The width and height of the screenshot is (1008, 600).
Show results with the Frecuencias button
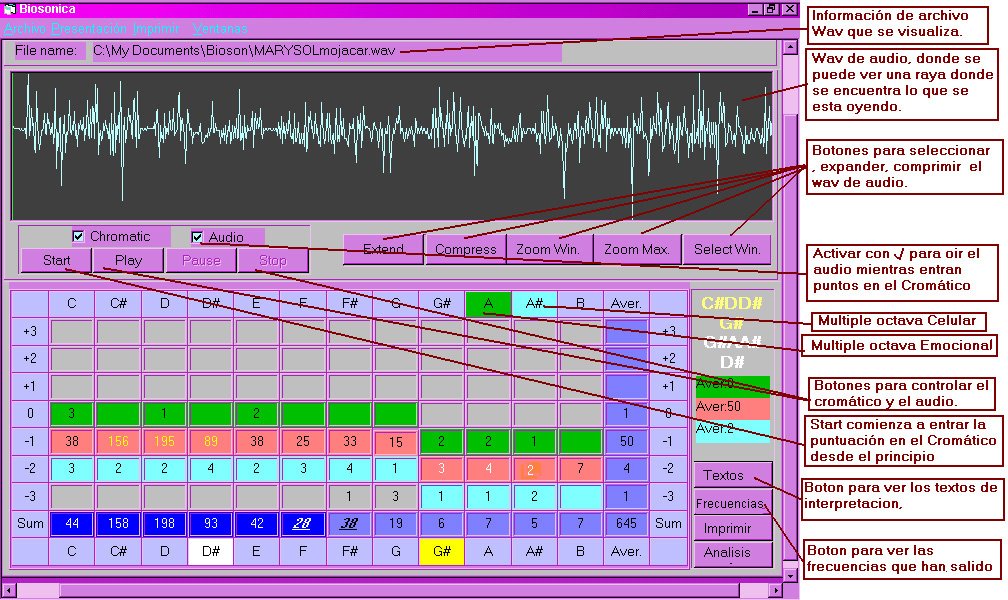point(732,503)
